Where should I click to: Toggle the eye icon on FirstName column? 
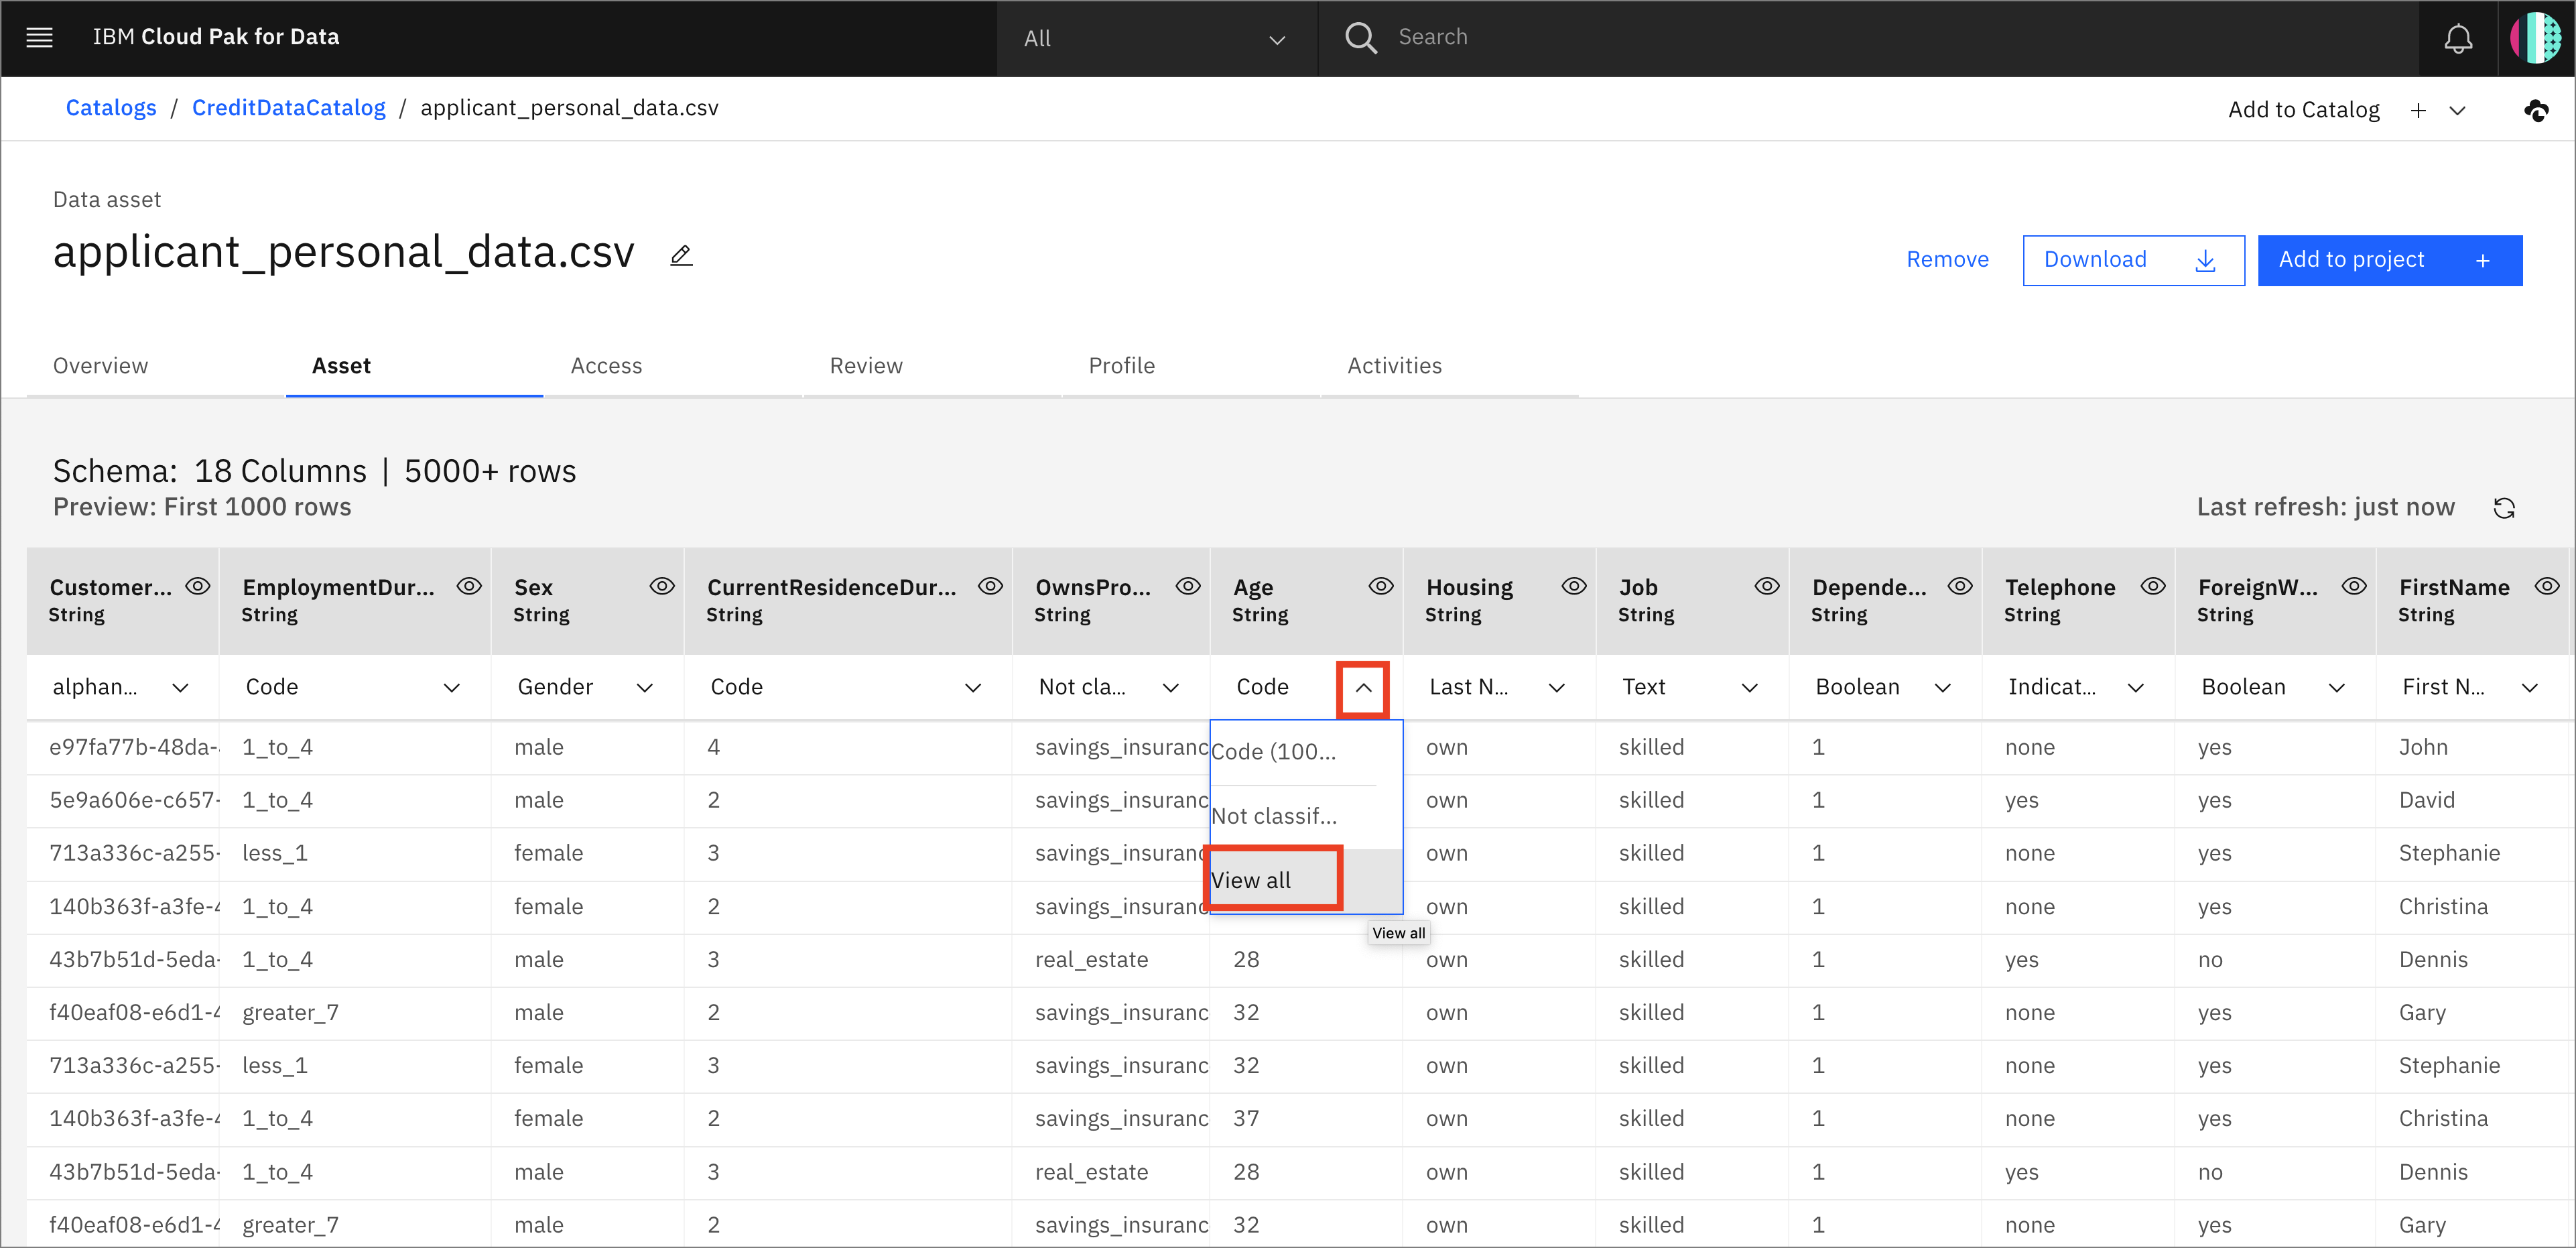[x=2546, y=586]
